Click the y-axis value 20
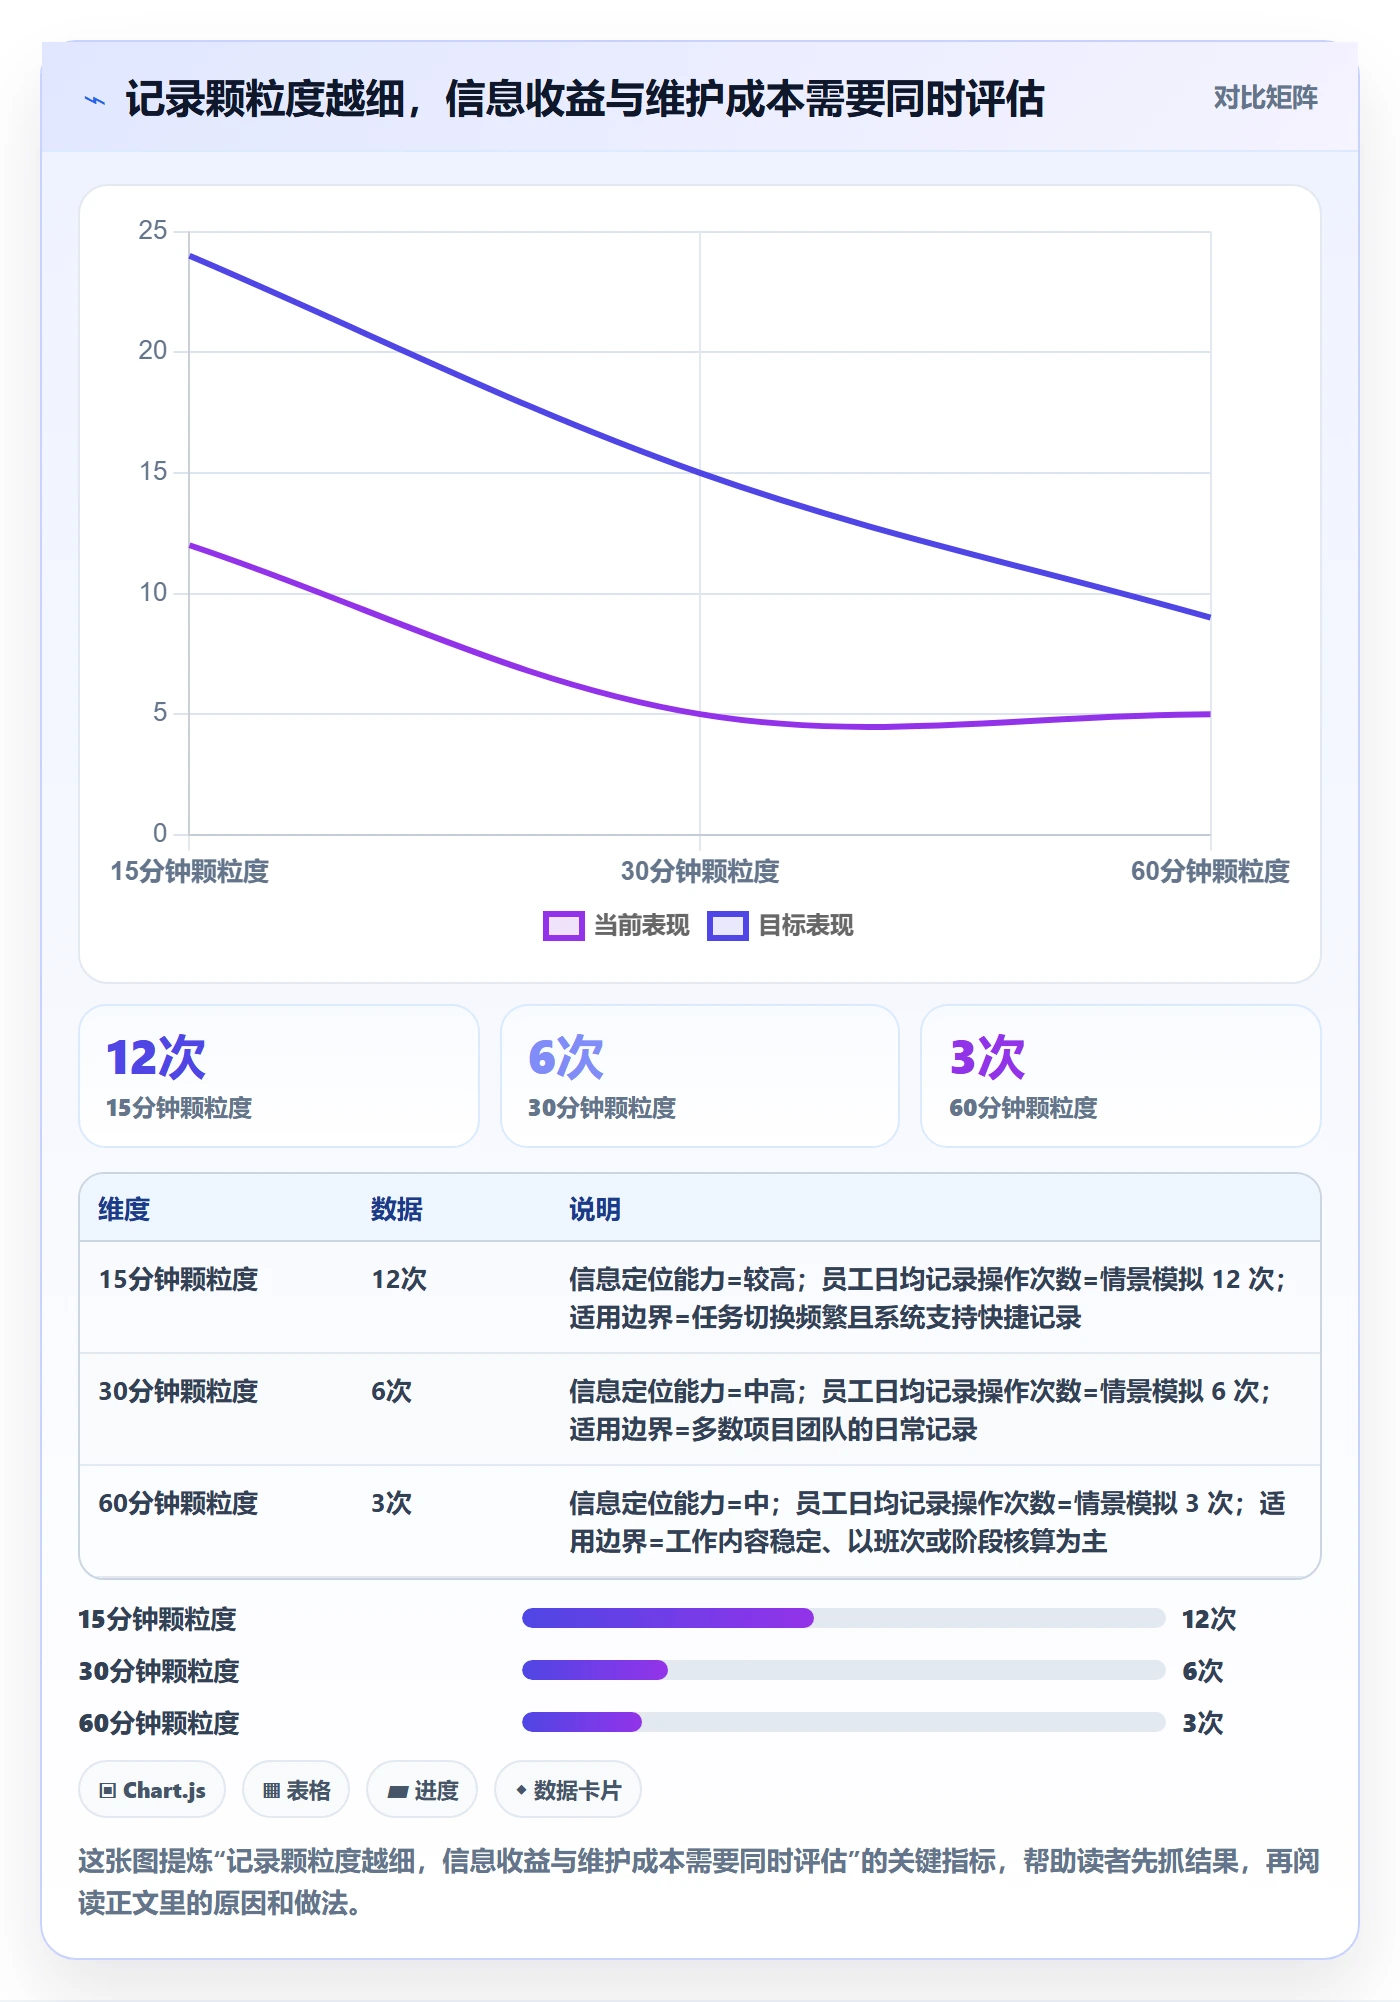This screenshot has width=1400, height=2002. pyautogui.click(x=153, y=351)
